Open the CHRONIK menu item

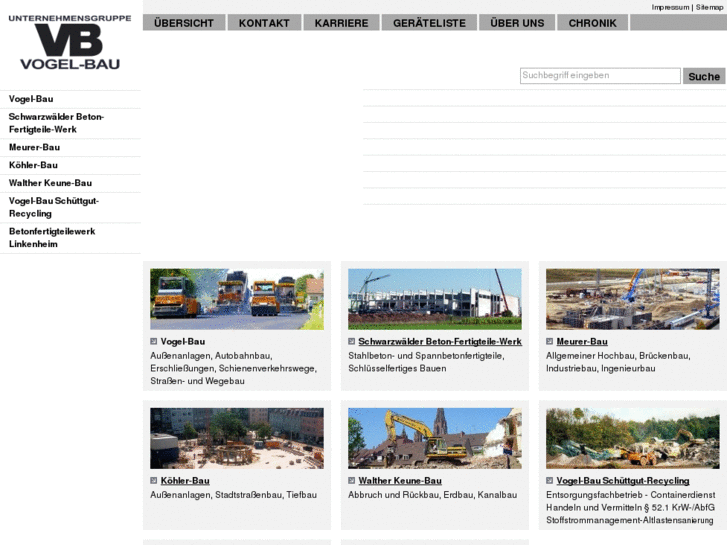click(593, 23)
